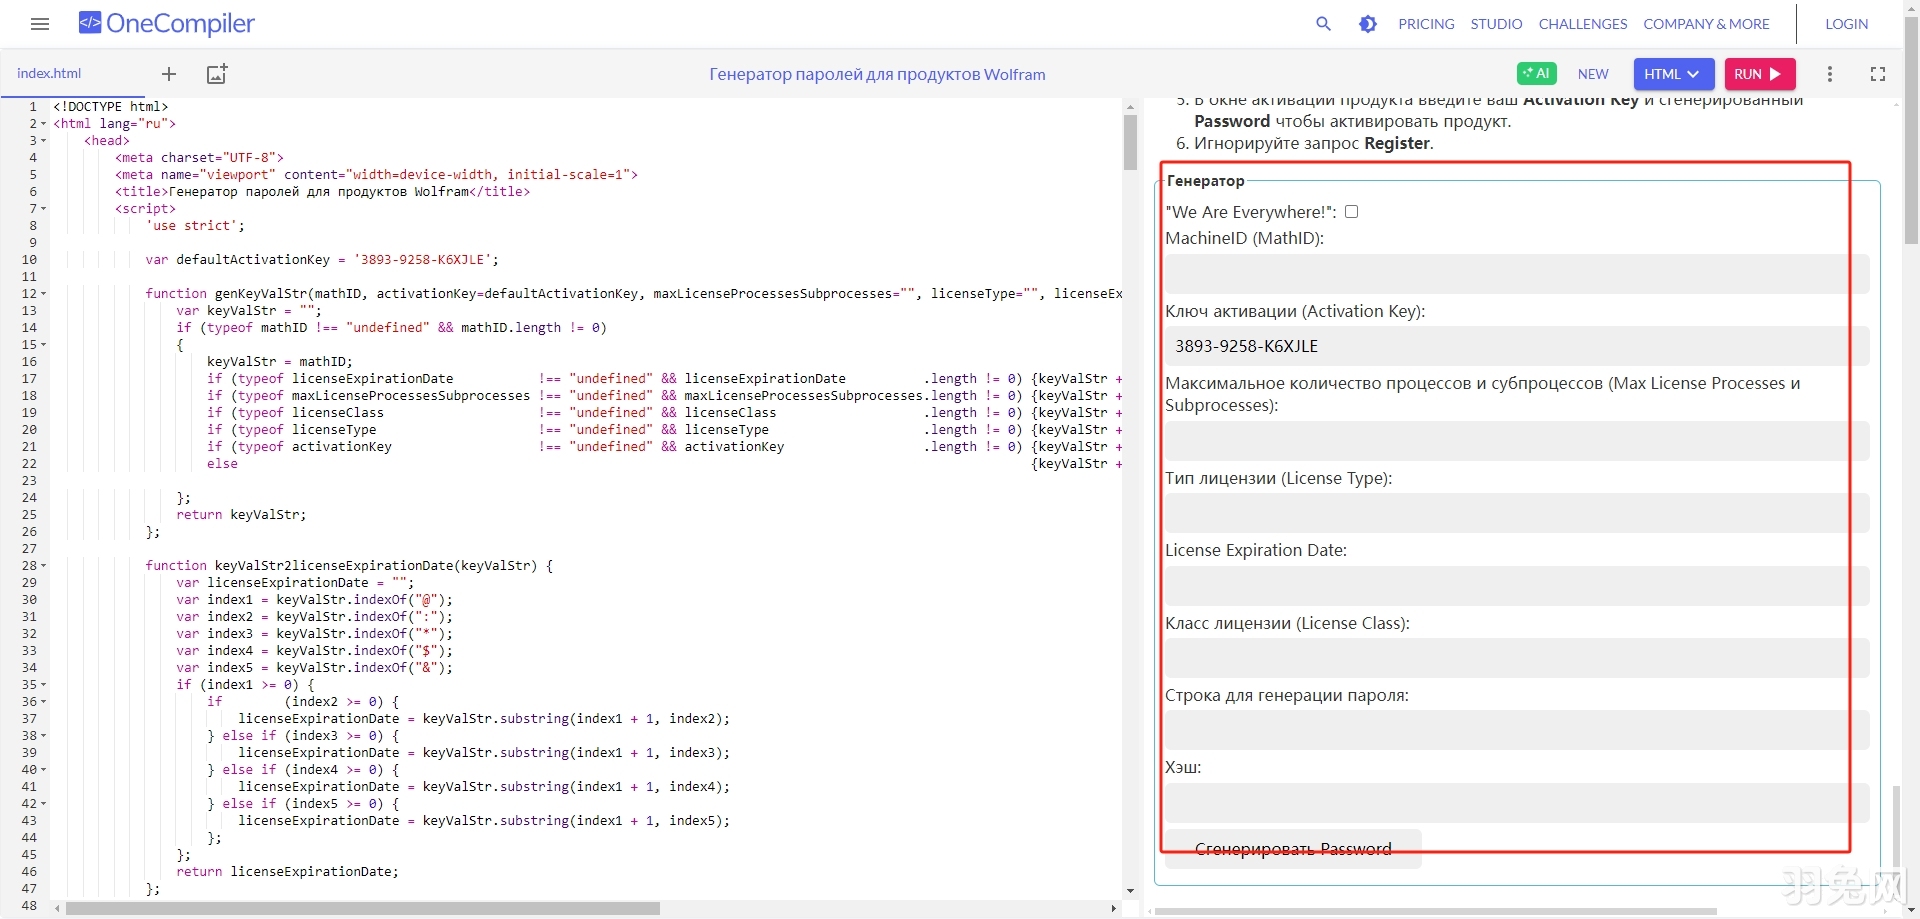The height and width of the screenshot is (919, 1920).
Task: Check the "We Are Everywhere!" checkbox
Action: pos(1351,211)
